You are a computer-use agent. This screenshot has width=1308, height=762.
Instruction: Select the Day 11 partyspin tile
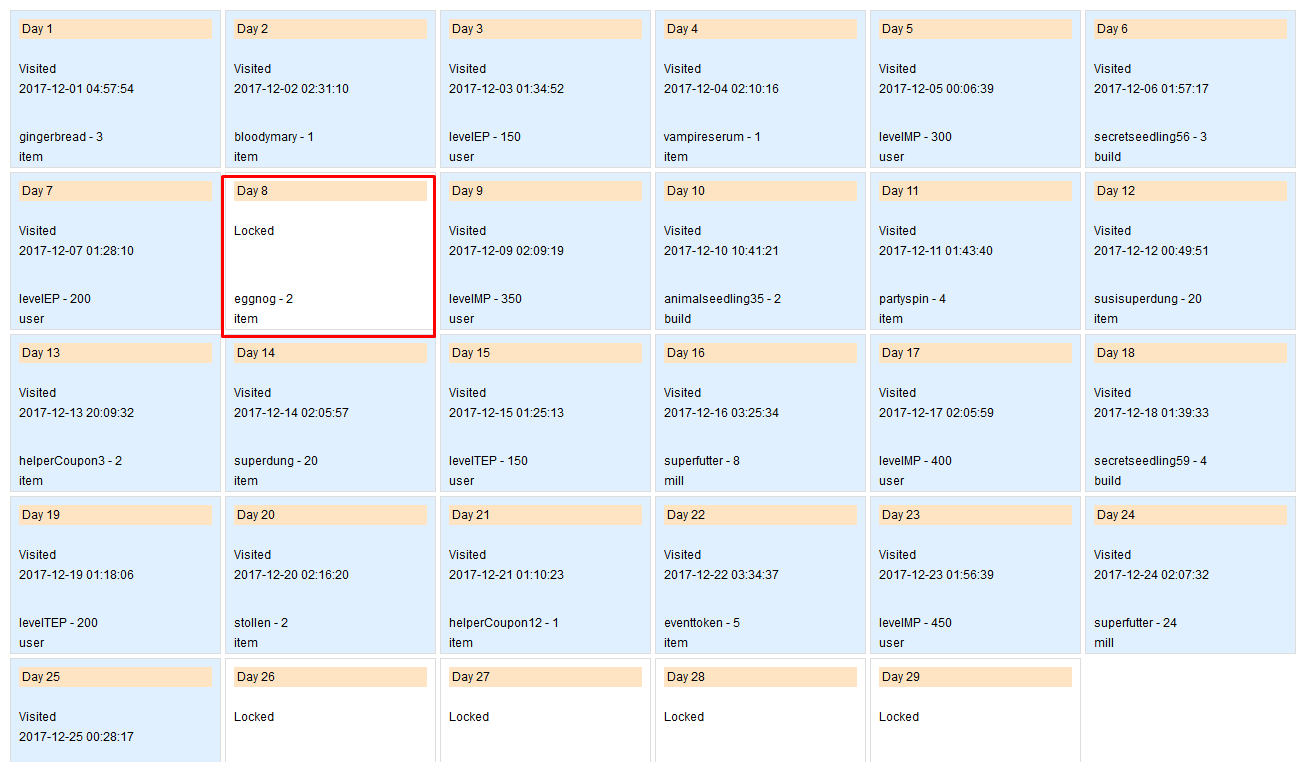[x=975, y=251]
